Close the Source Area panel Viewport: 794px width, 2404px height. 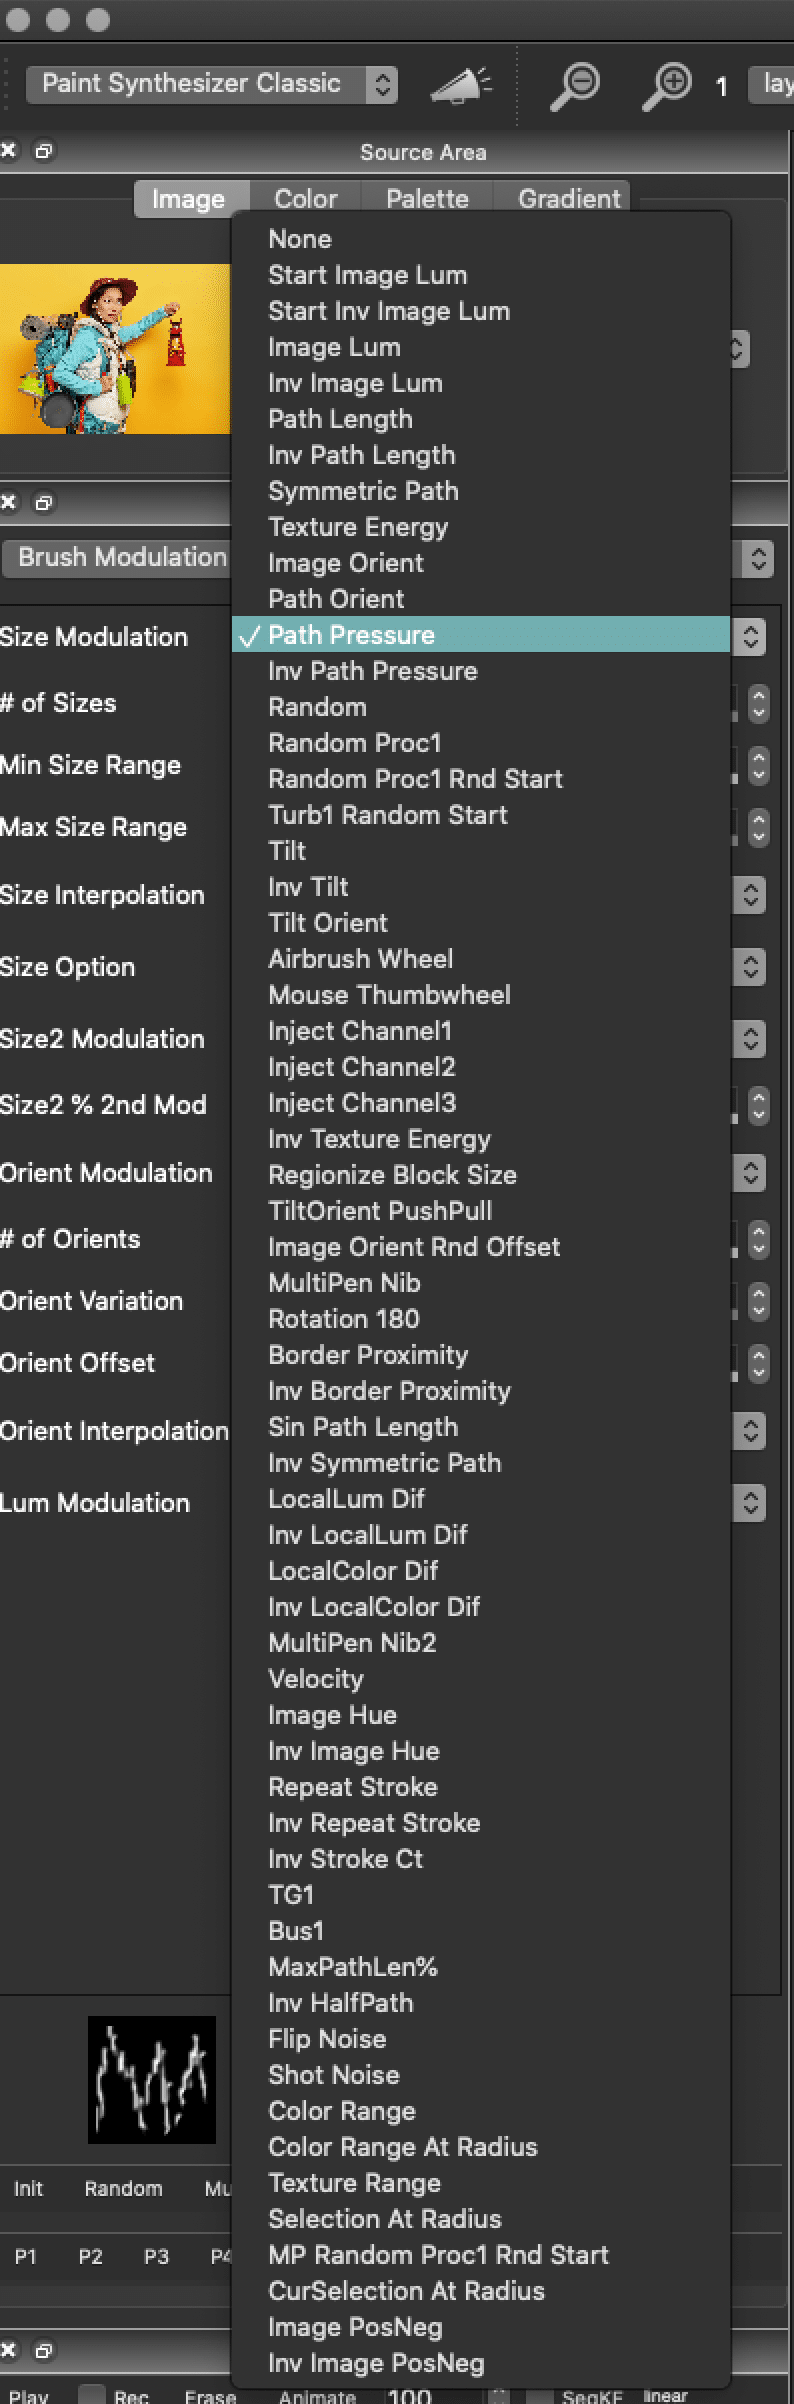(x=8, y=151)
